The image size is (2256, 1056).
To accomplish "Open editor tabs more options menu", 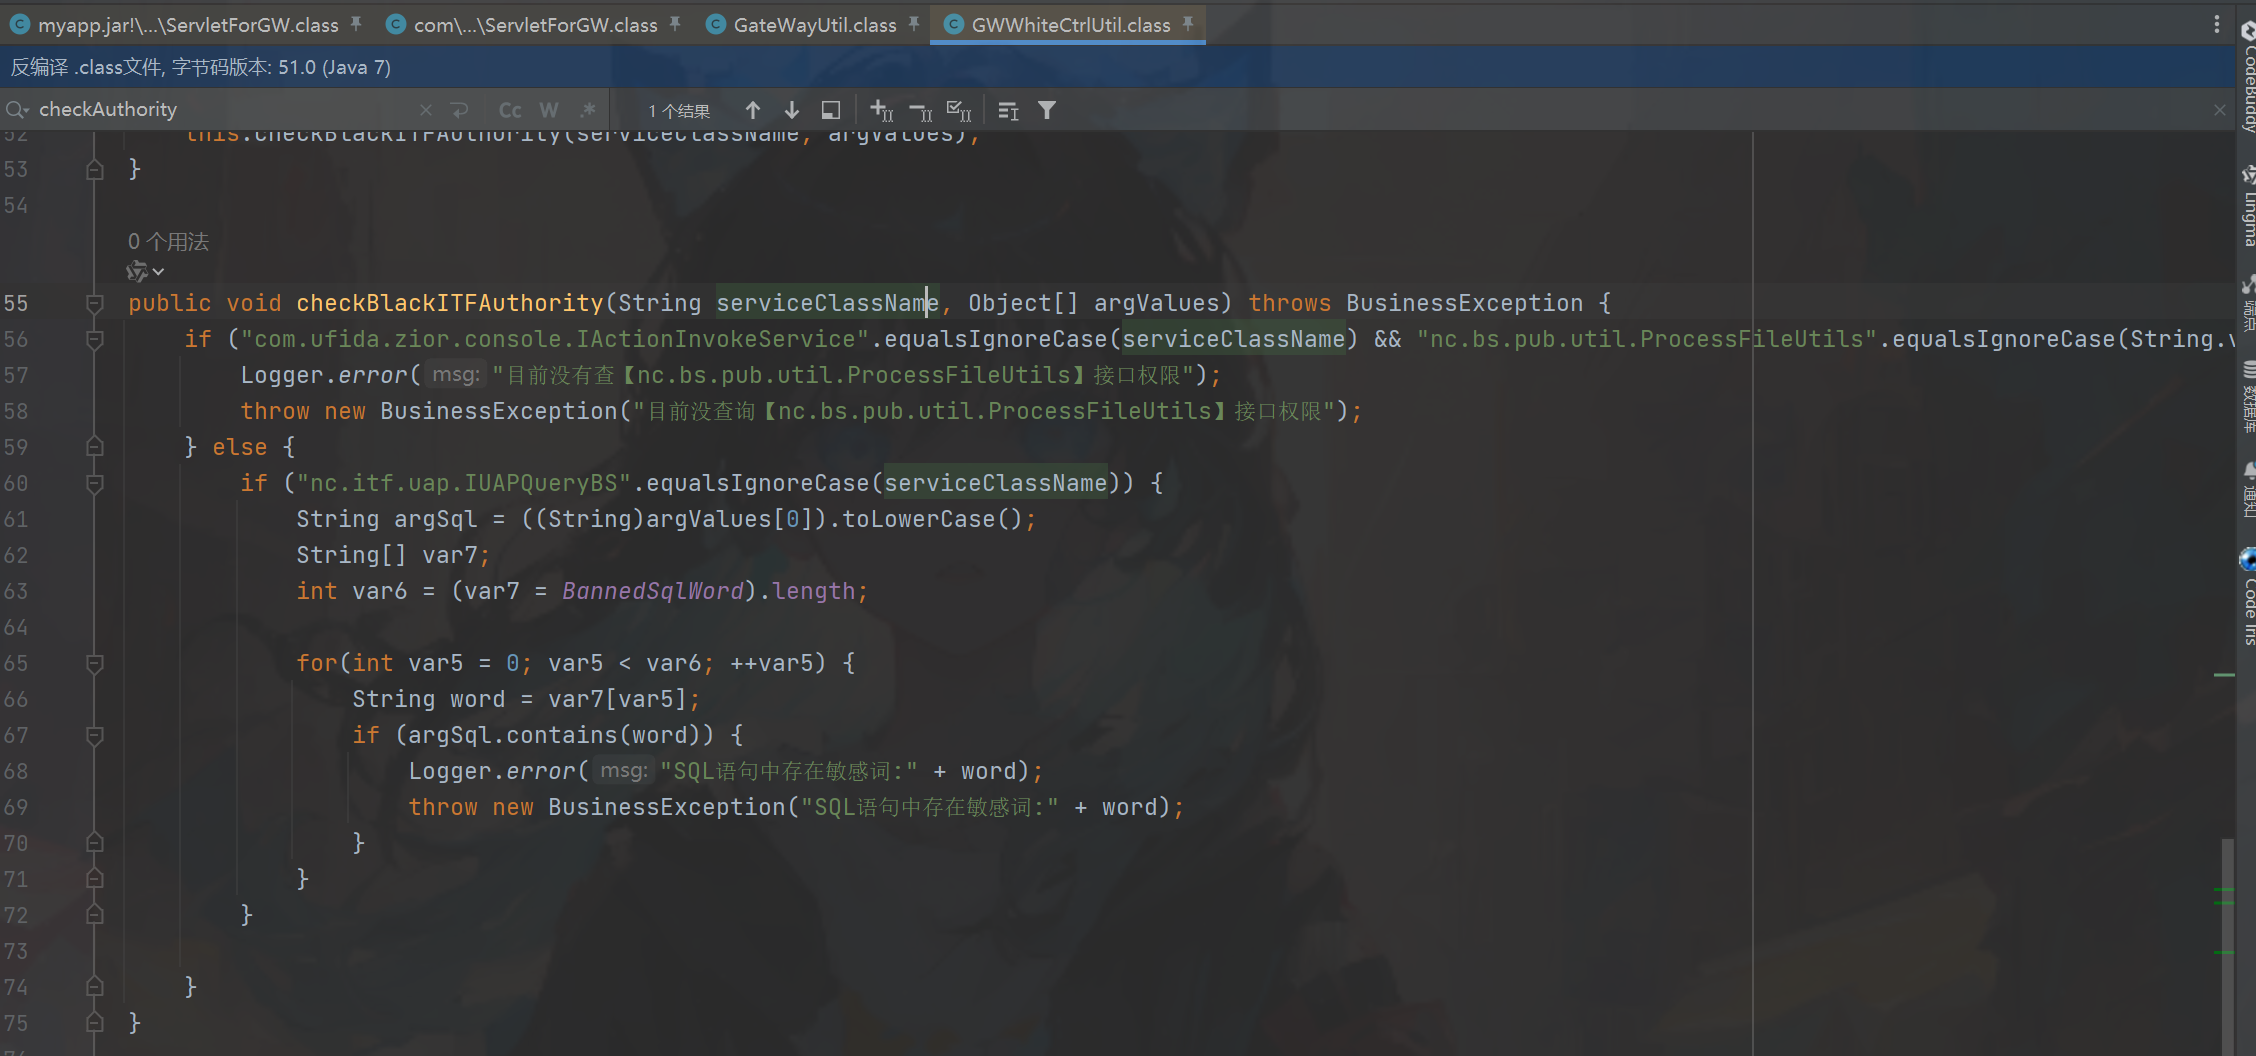I will tap(2216, 25).
